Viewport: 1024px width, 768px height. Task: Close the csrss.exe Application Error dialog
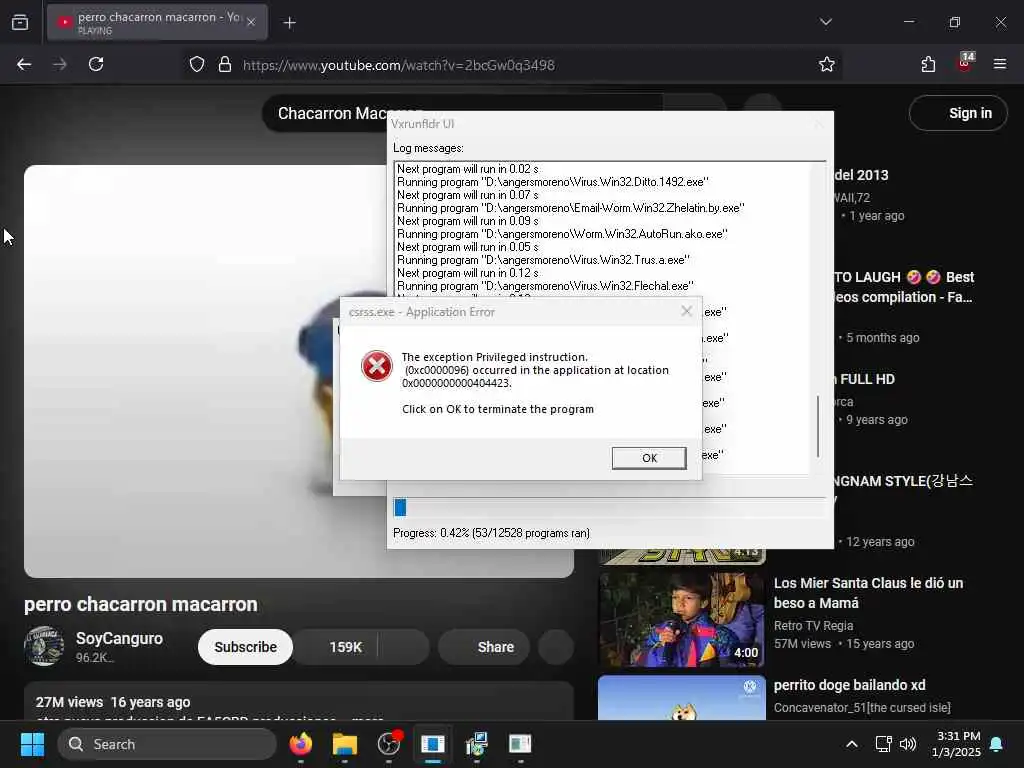686,311
